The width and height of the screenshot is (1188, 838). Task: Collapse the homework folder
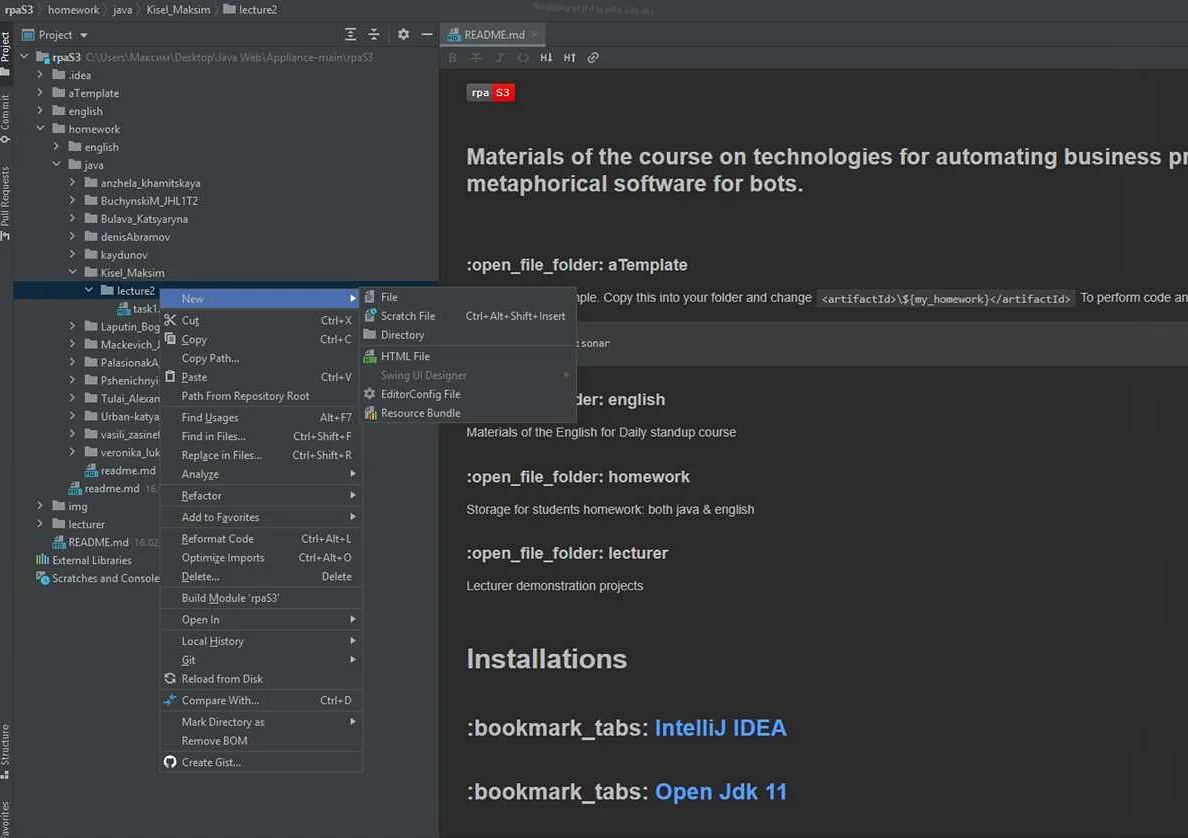tap(40, 129)
